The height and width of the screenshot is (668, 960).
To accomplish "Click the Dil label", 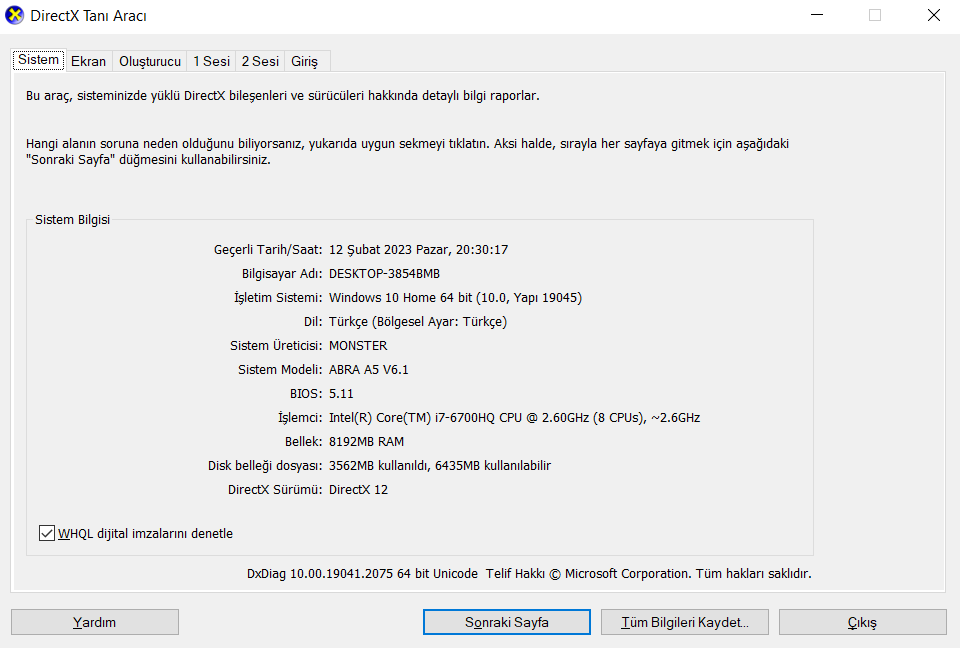I will pos(313,322).
